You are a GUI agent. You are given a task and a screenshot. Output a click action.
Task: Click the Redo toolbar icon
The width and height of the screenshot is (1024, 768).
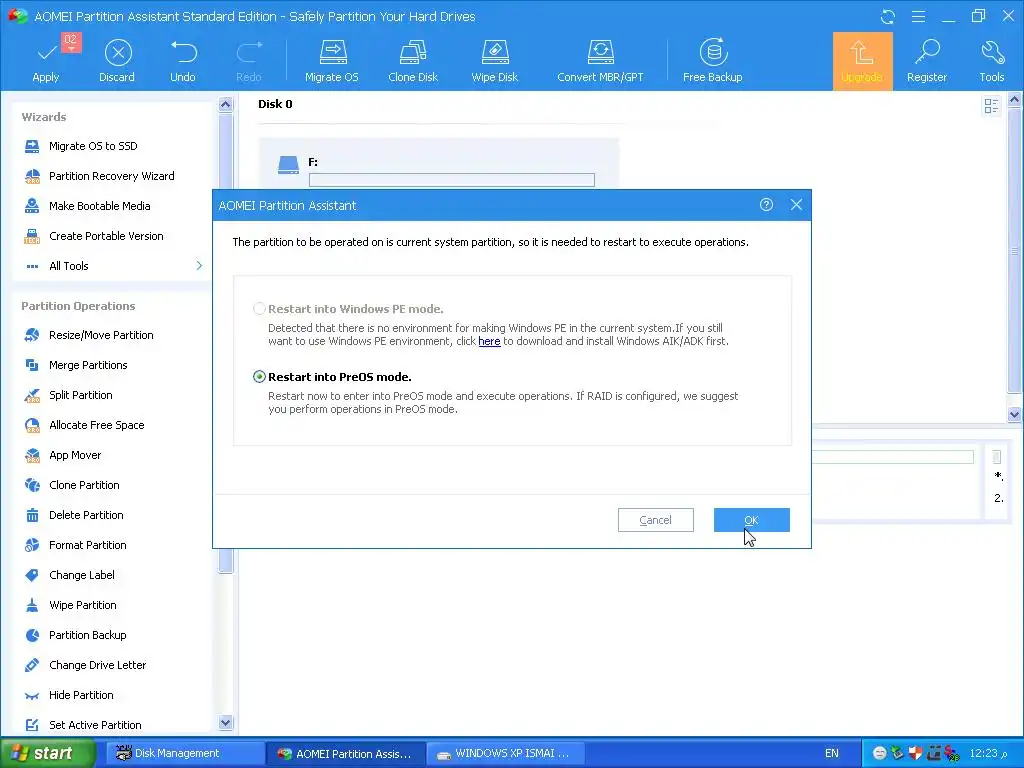coord(249,60)
